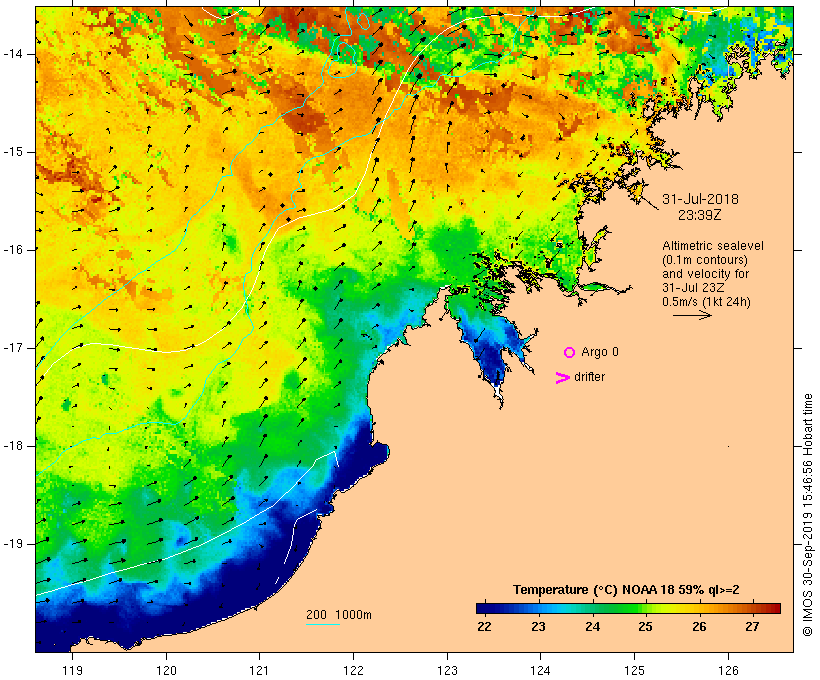Click the cyan 200m depth contour legend line
Screen dimensions: 820x680
click(x=323, y=624)
